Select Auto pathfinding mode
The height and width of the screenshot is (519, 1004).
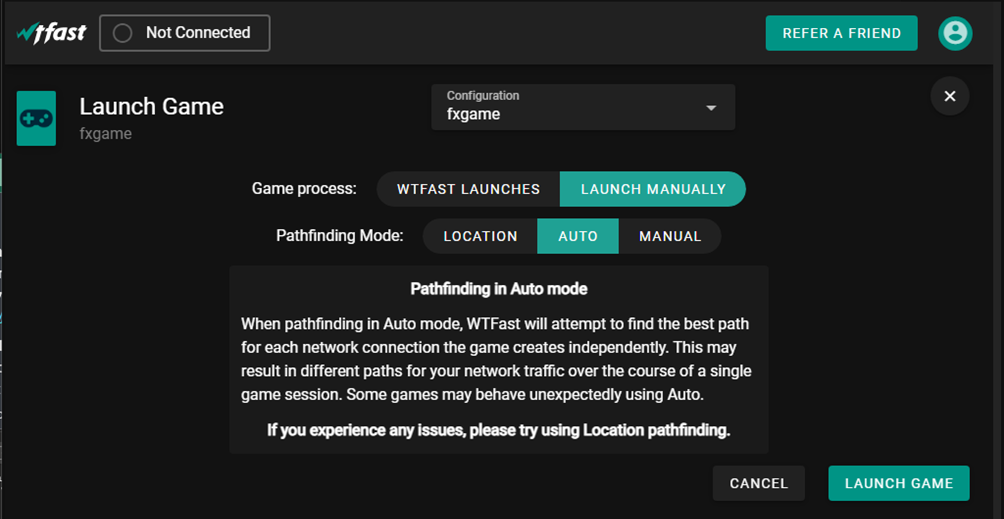tap(578, 236)
